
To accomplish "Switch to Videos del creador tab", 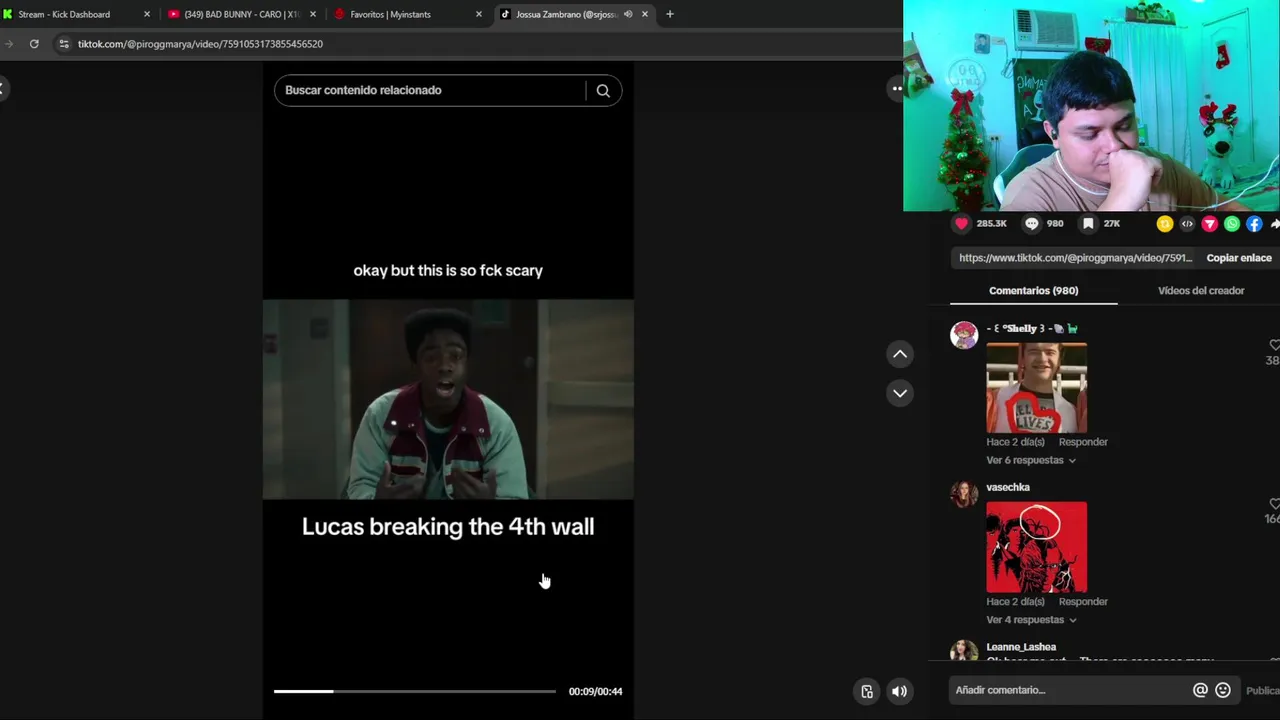I will [x=1201, y=291].
